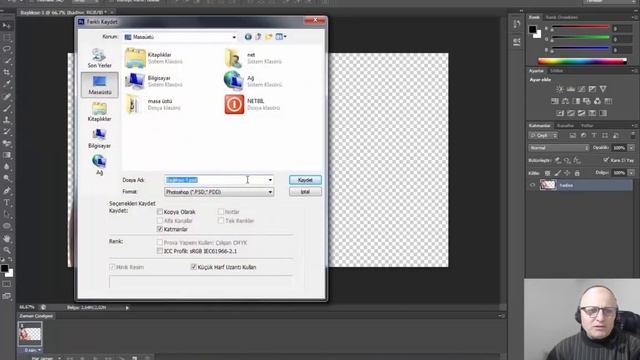The height and width of the screenshot is (360, 640).
Task: Select the Eyedropper tool
Action: click(x=7, y=84)
